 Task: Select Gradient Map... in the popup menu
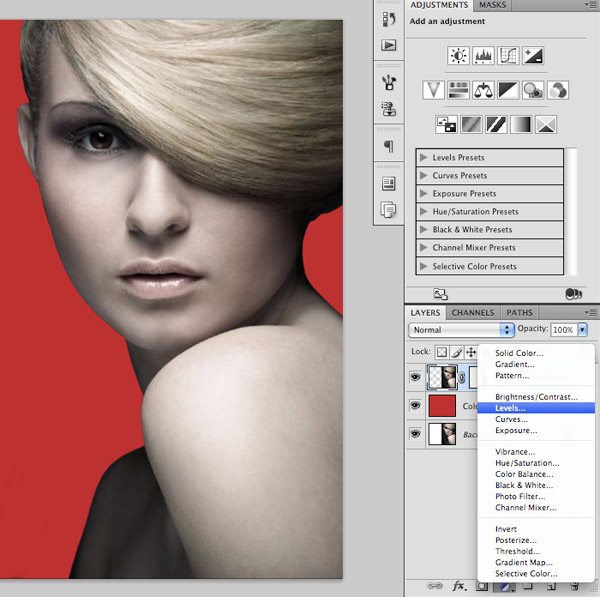pos(525,563)
